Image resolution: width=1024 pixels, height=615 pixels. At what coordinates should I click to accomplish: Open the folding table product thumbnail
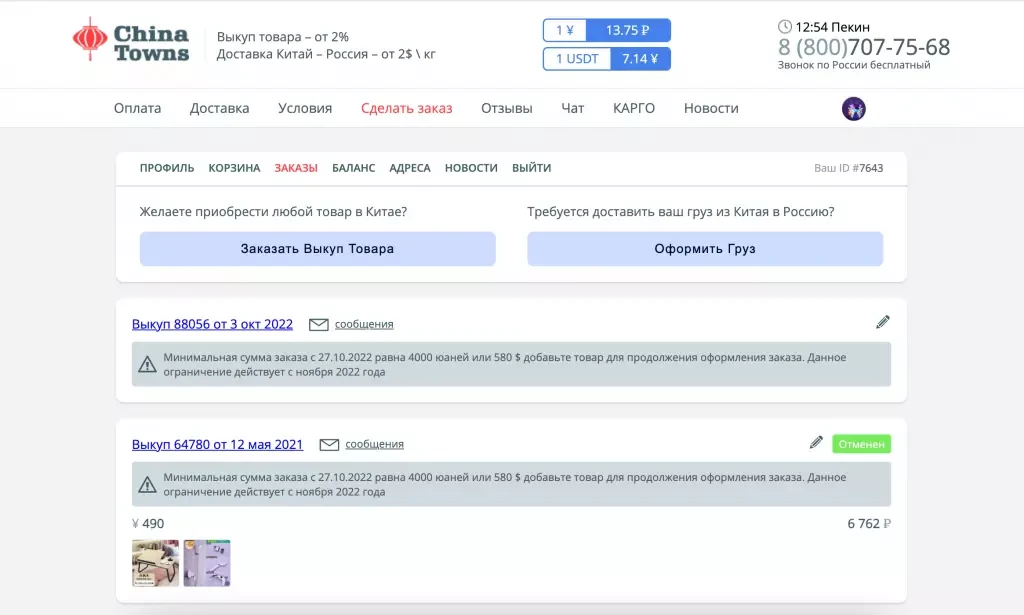(155, 563)
